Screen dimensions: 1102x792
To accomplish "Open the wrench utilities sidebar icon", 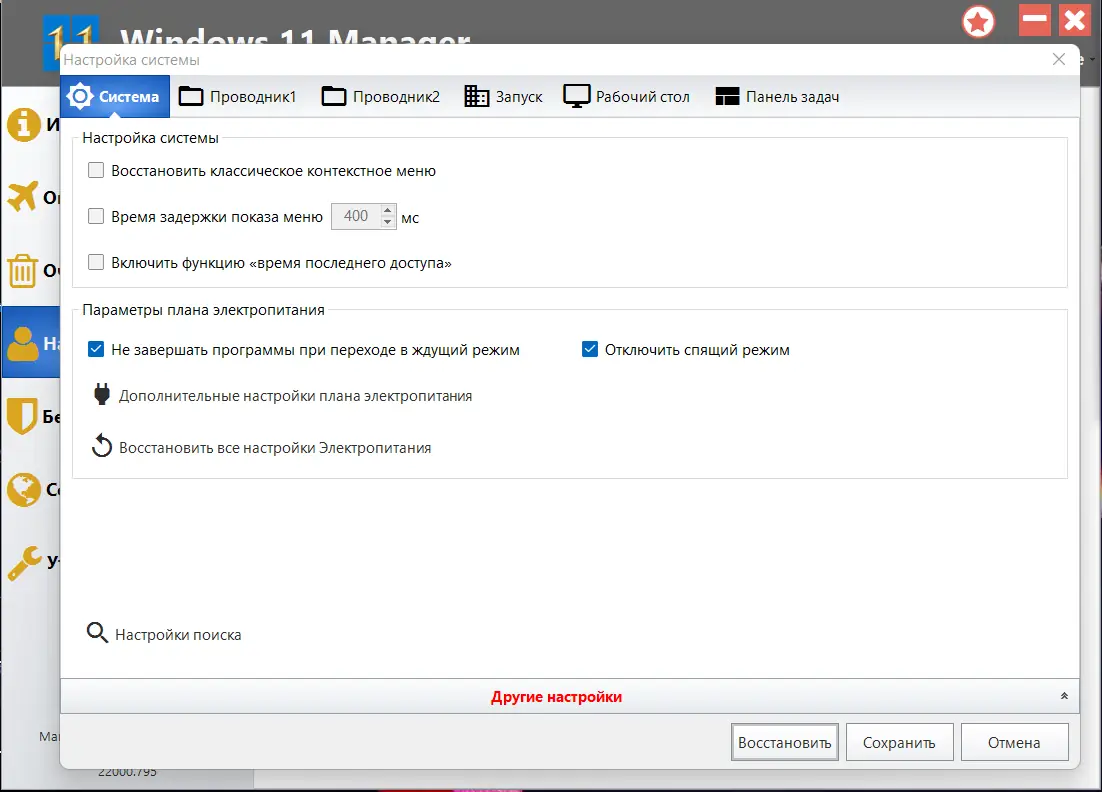I will (25, 563).
